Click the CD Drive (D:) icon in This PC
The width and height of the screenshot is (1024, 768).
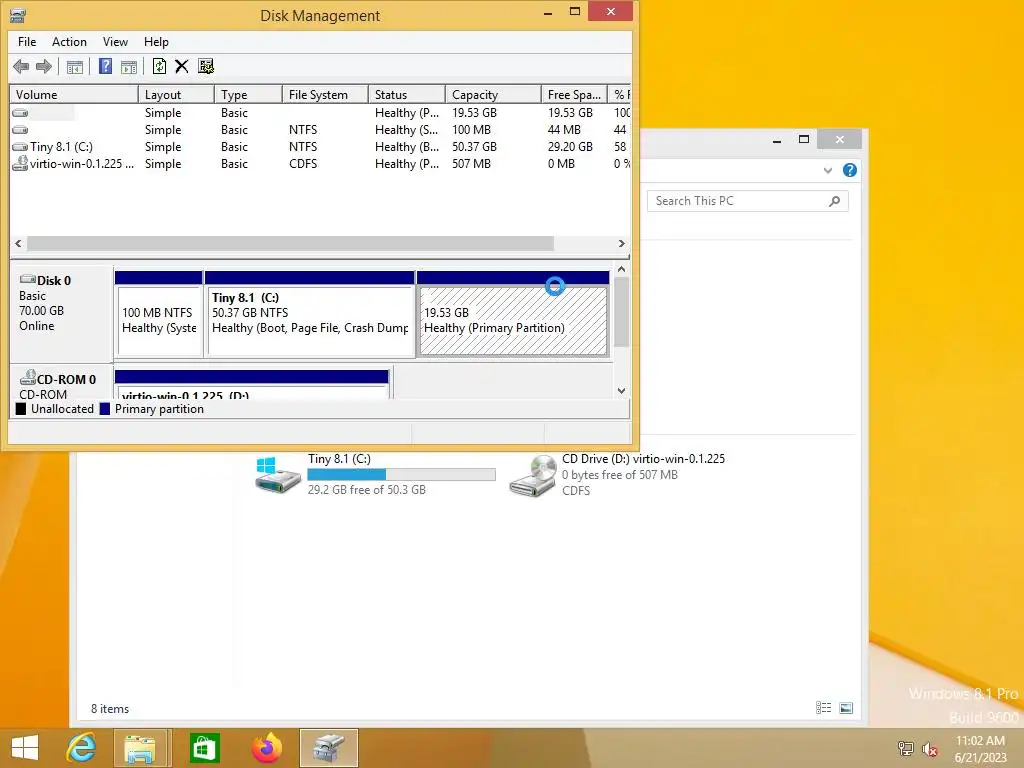tap(532, 475)
